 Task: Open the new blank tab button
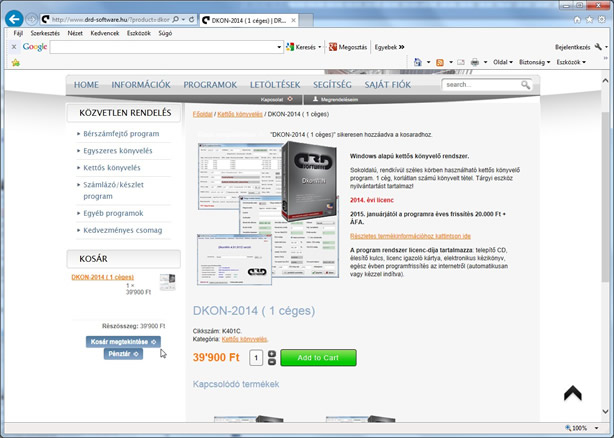pyautogui.click(x=306, y=20)
